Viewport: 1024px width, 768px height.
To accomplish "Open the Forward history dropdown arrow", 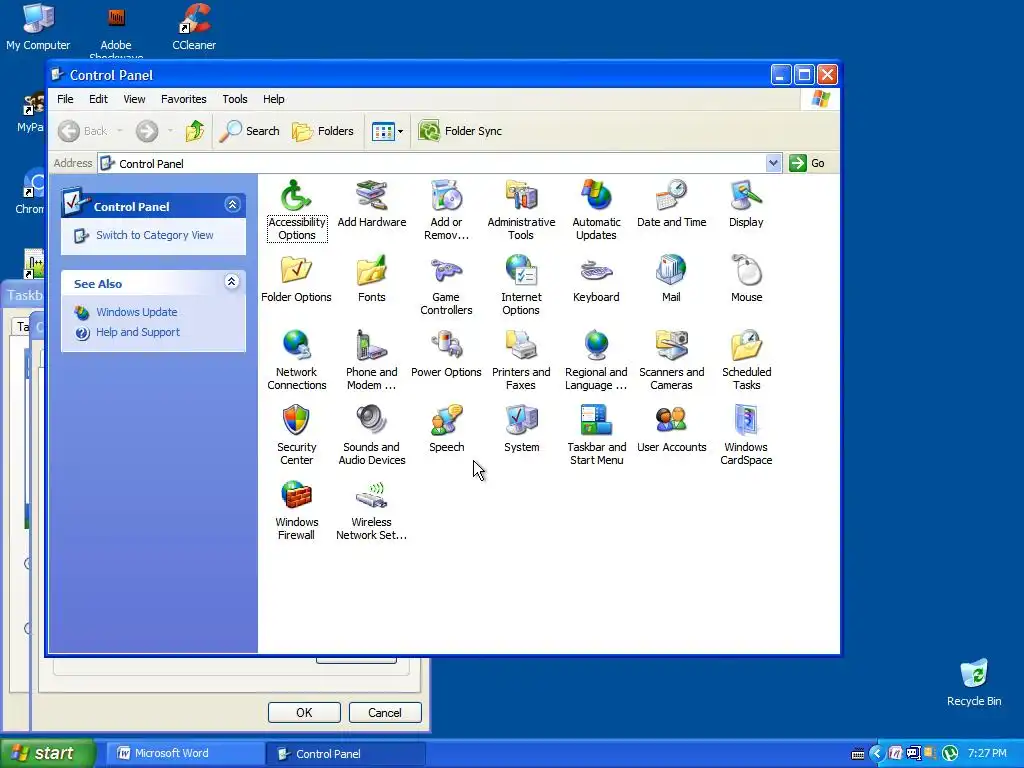I will click(170, 131).
